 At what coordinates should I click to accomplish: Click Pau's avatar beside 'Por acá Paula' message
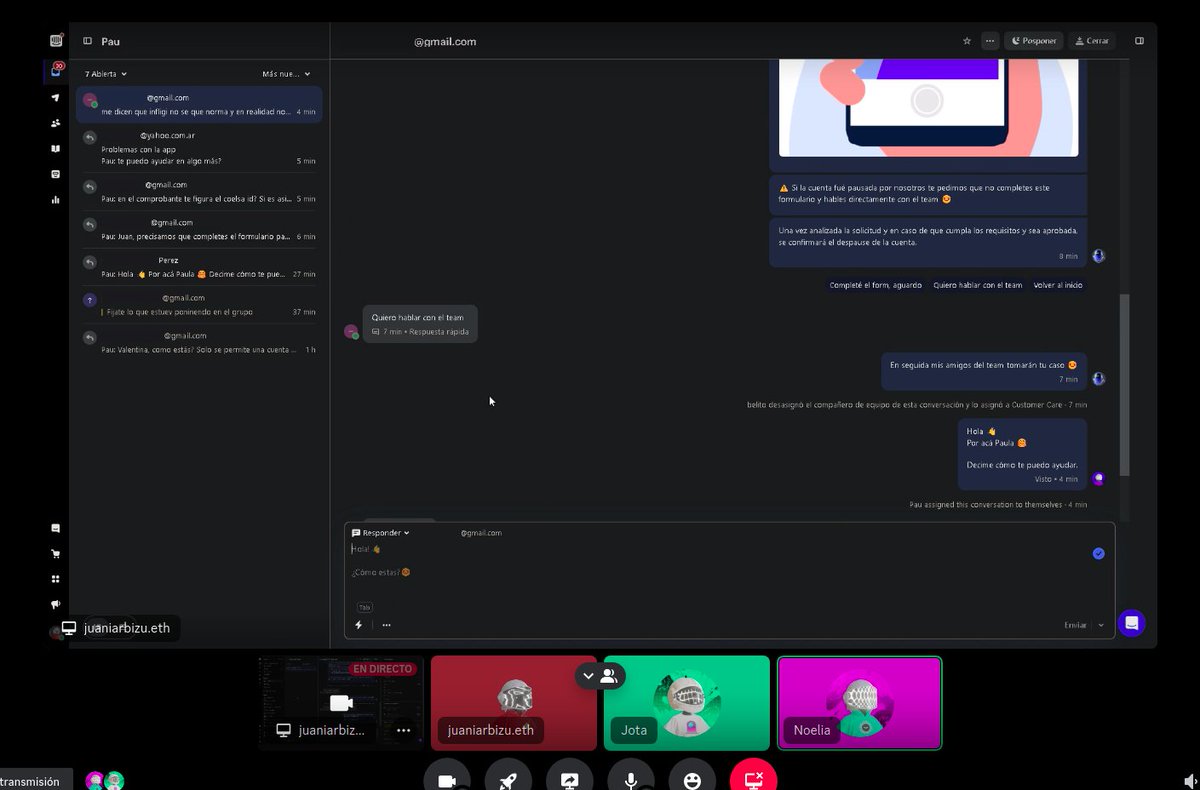point(1099,478)
